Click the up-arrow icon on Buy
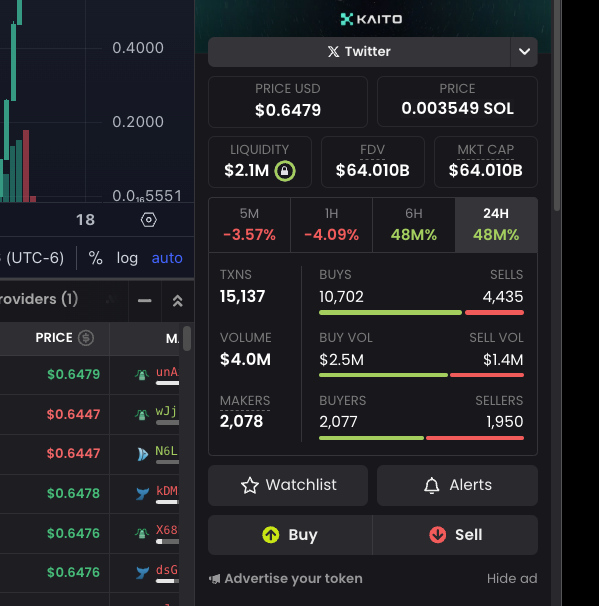Viewport: 599px width, 606px height. 271,535
